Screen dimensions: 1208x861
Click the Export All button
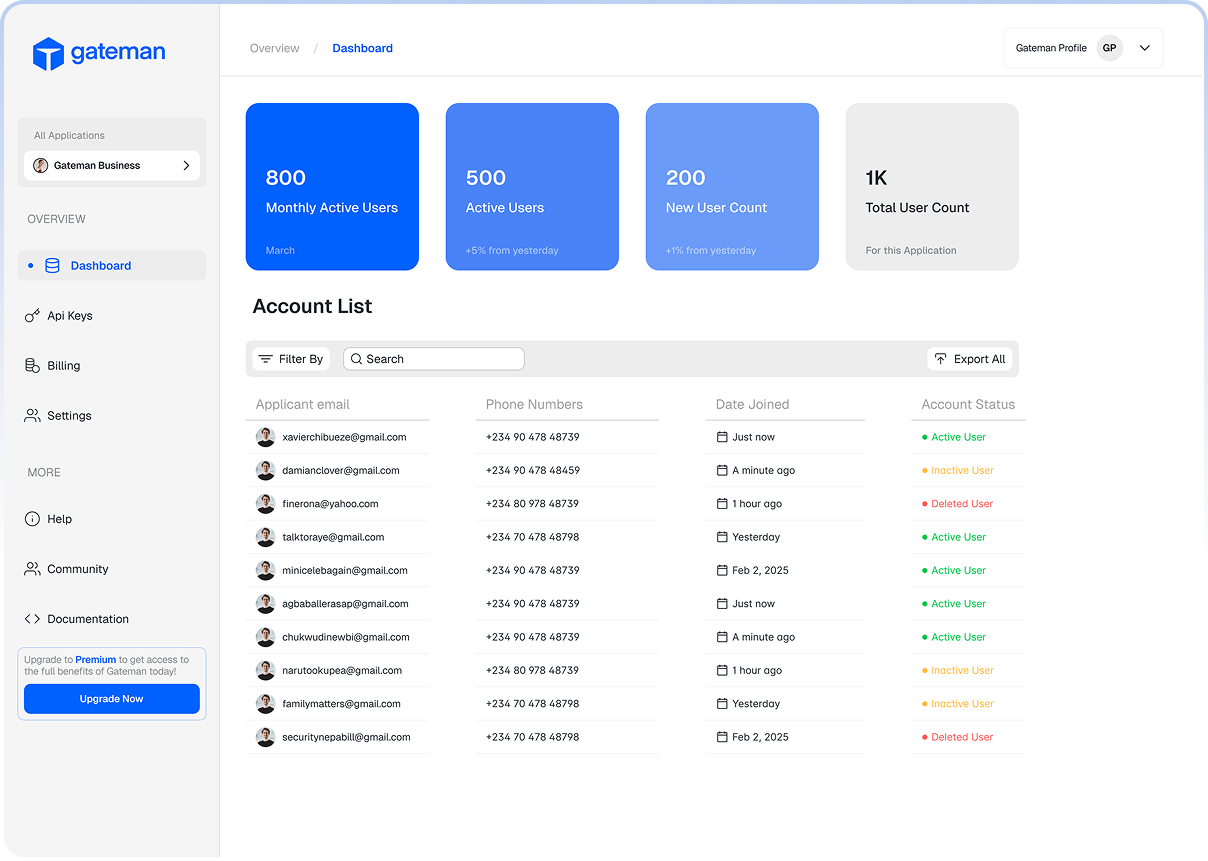click(x=970, y=359)
